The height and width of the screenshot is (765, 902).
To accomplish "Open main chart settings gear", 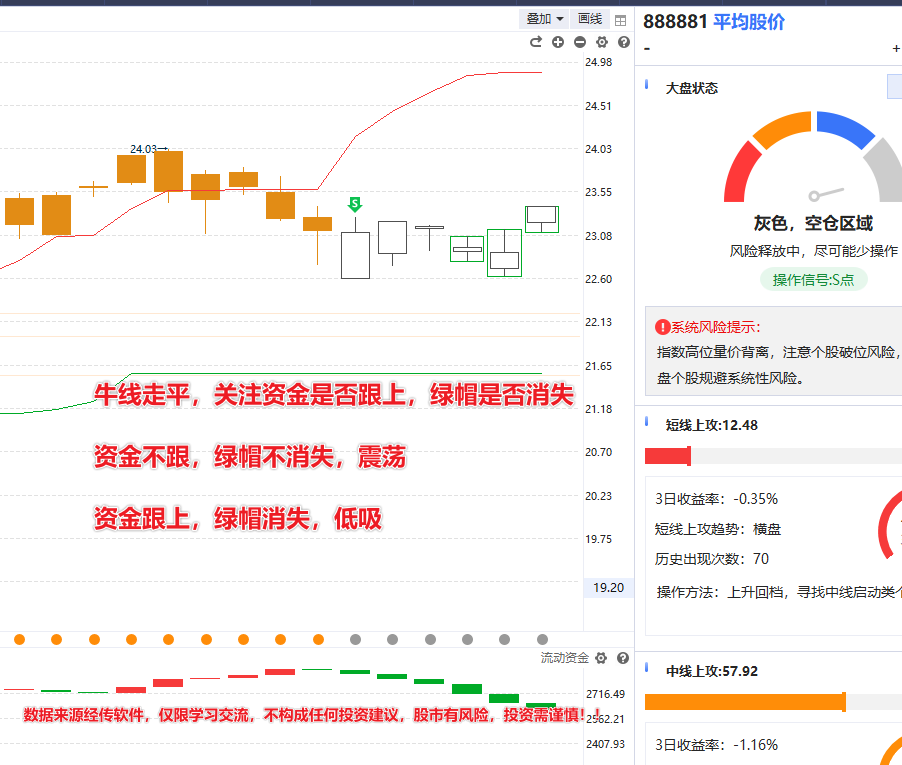I will tap(602, 42).
